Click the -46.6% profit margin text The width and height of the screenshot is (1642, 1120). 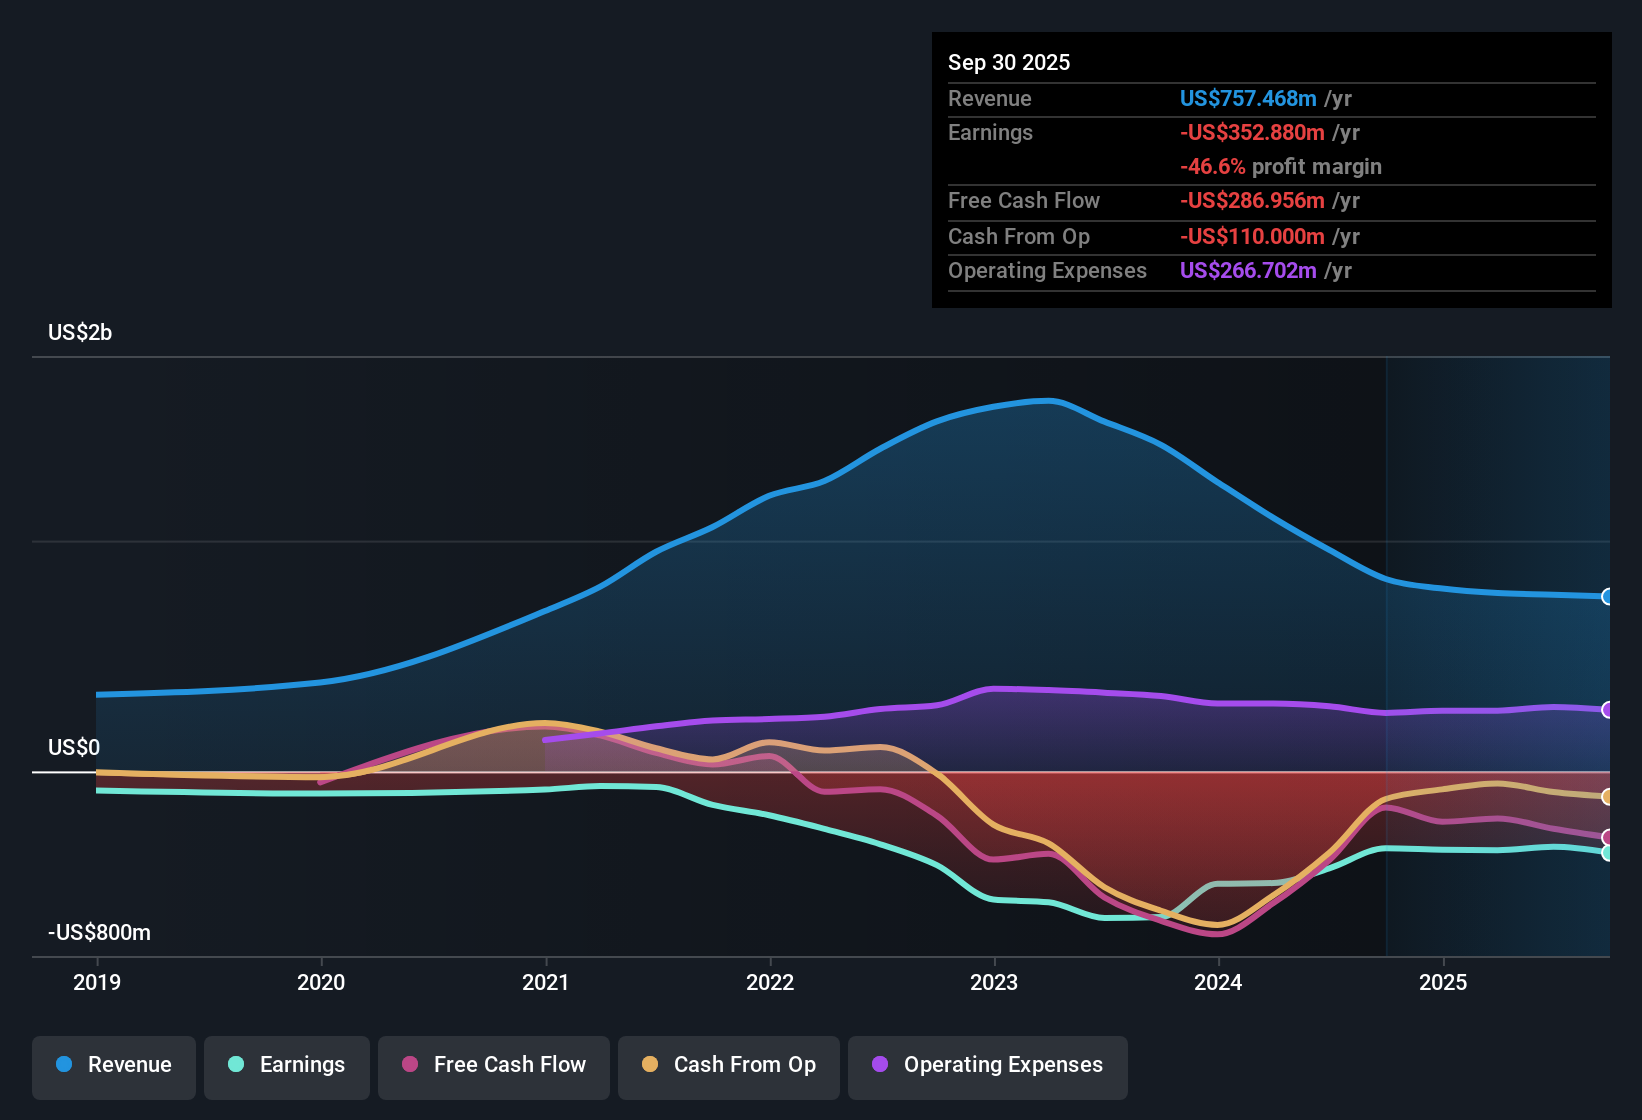pos(1214,167)
